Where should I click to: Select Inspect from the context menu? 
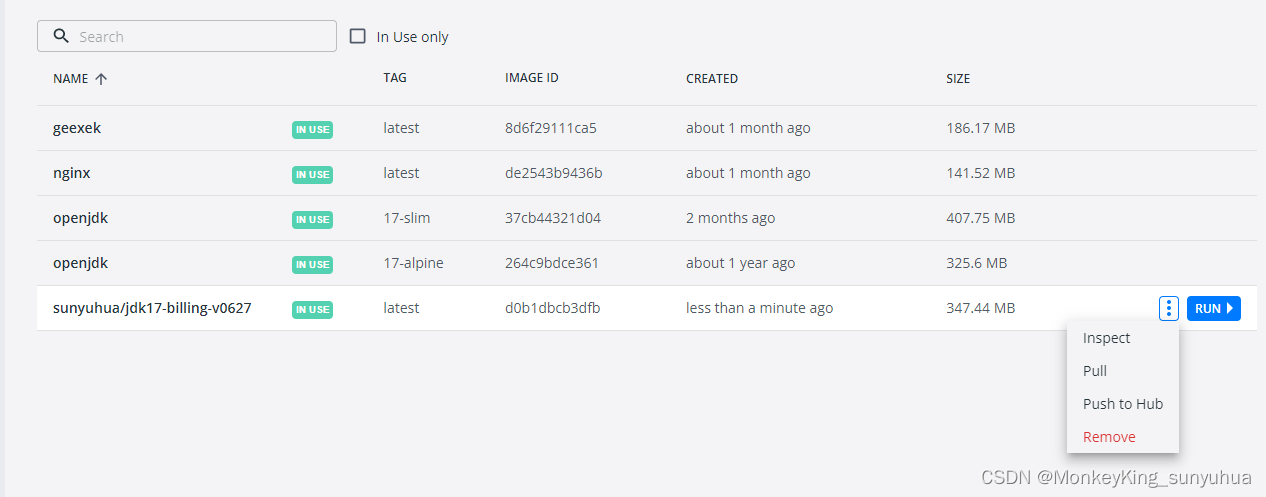(1106, 338)
